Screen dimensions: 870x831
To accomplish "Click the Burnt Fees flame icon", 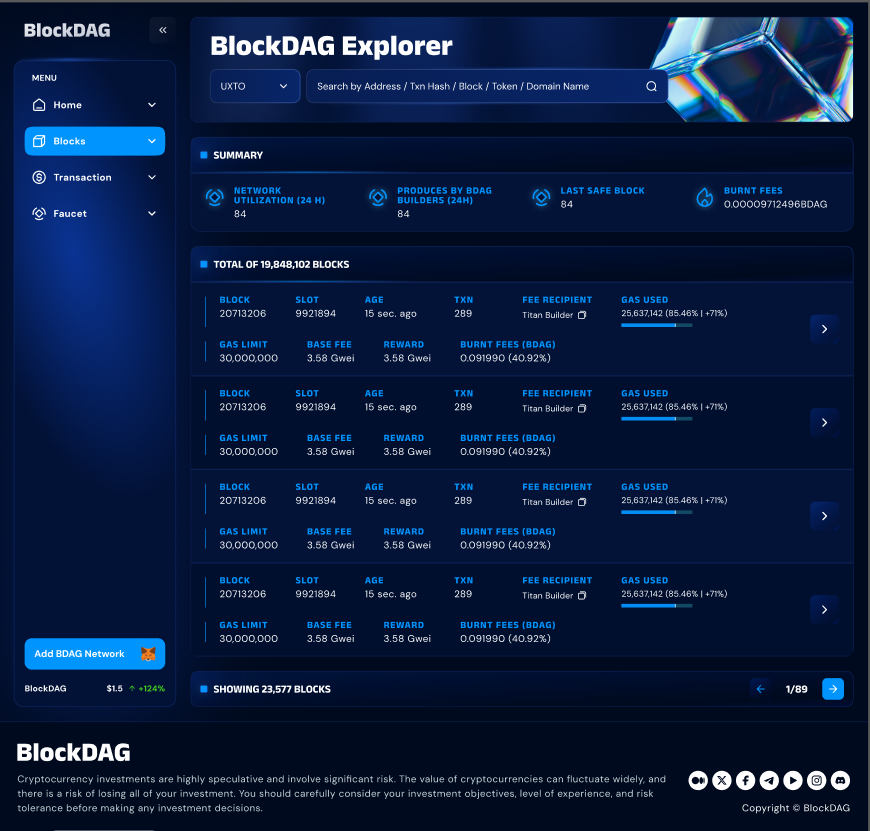I will 705,197.
